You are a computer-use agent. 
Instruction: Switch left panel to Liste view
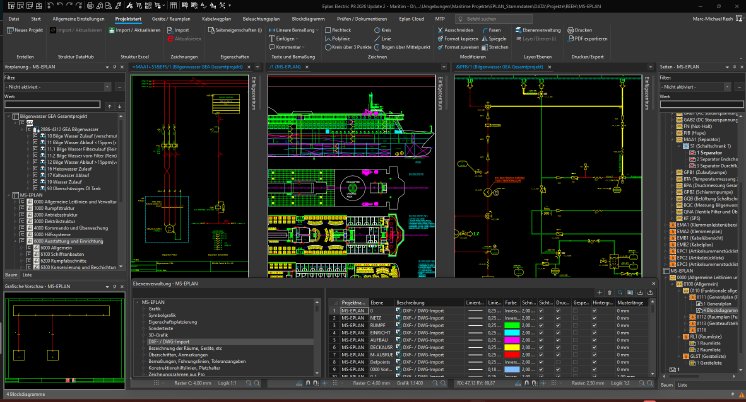coord(28,275)
